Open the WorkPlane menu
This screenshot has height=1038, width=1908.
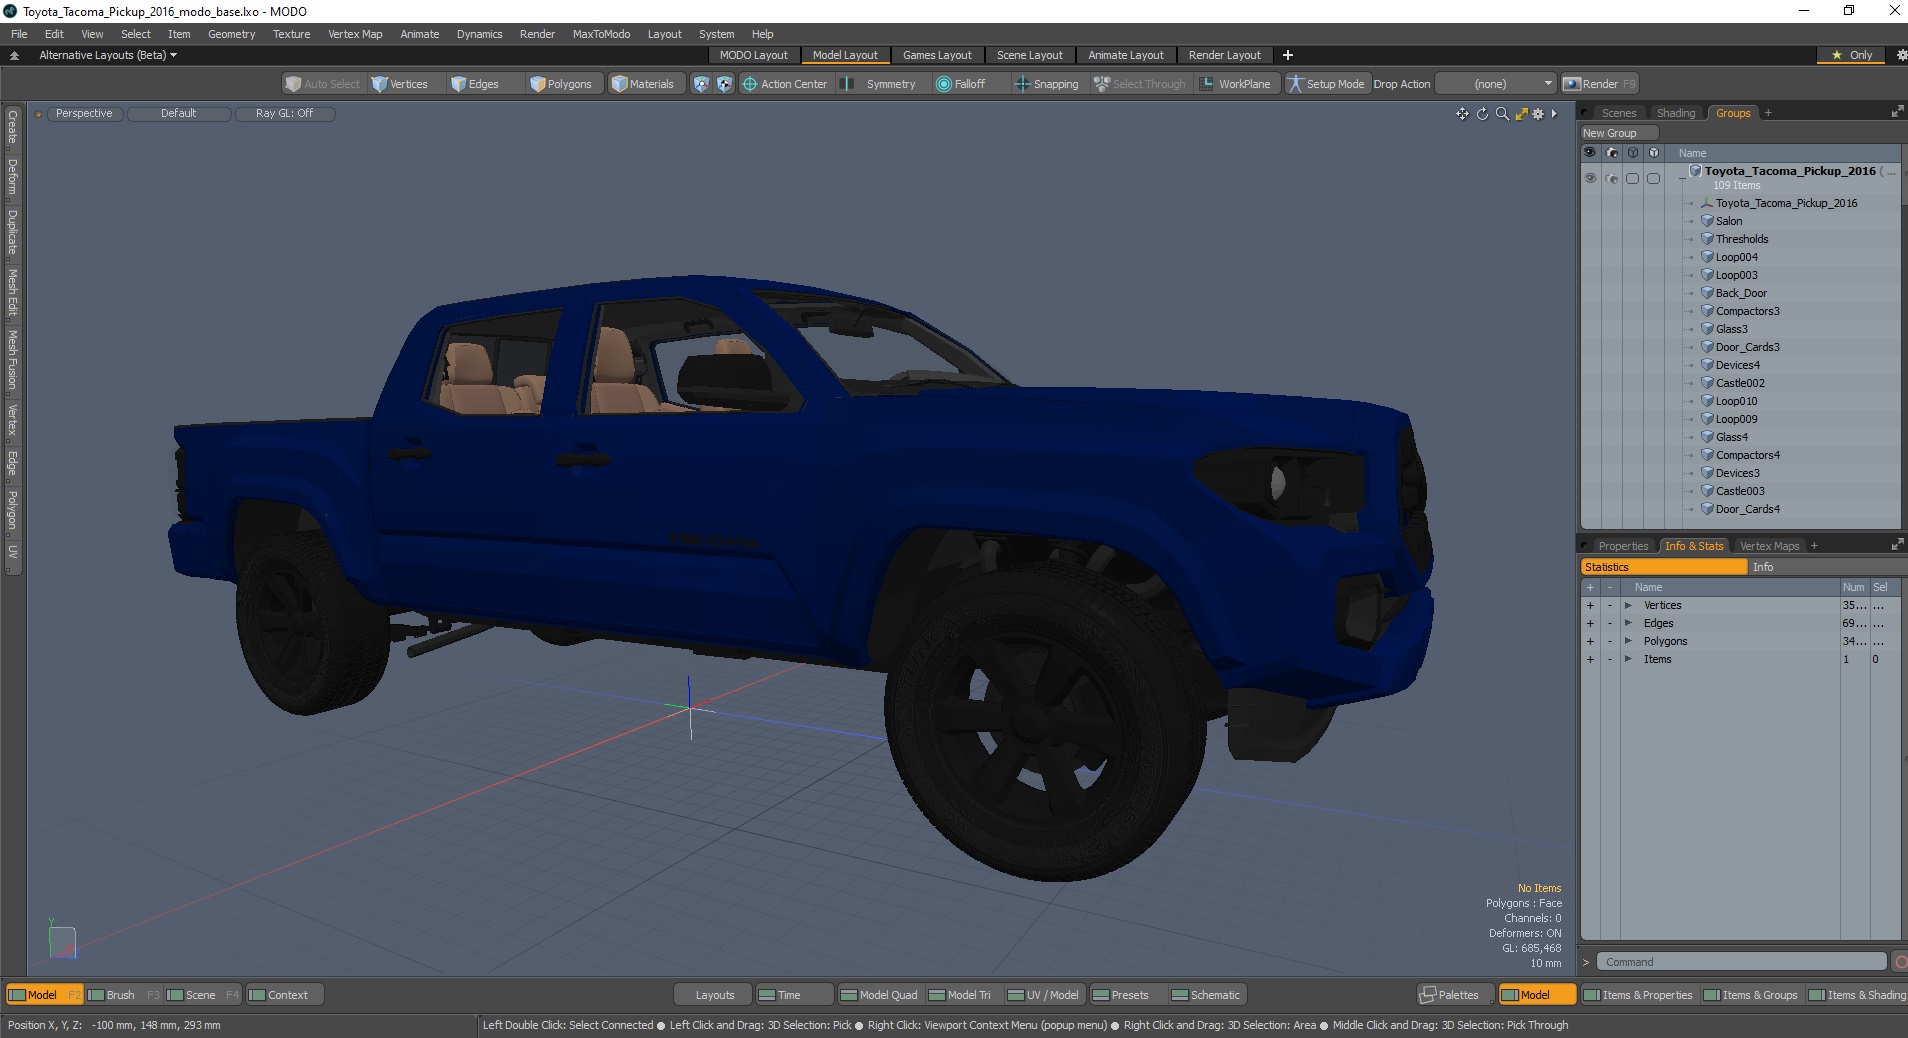click(x=1235, y=84)
